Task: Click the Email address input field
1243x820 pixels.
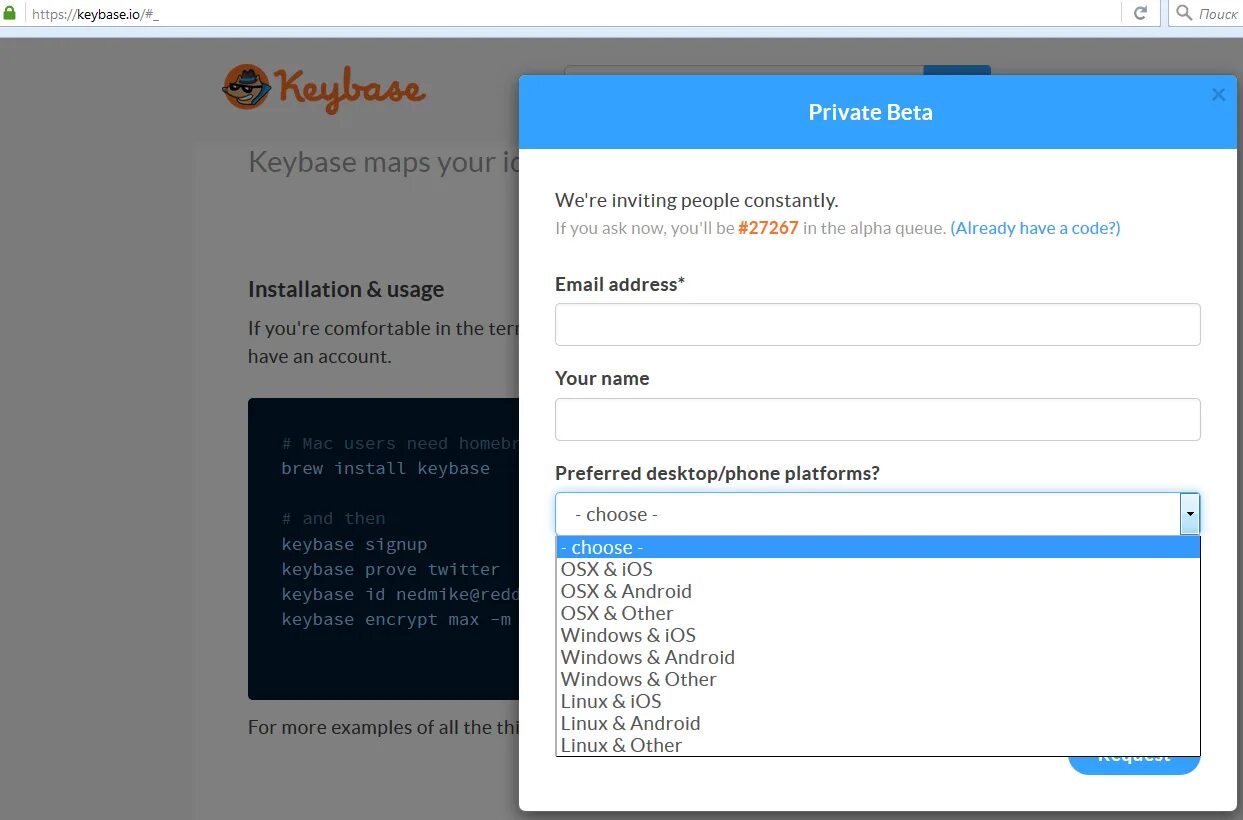Action: 877,325
